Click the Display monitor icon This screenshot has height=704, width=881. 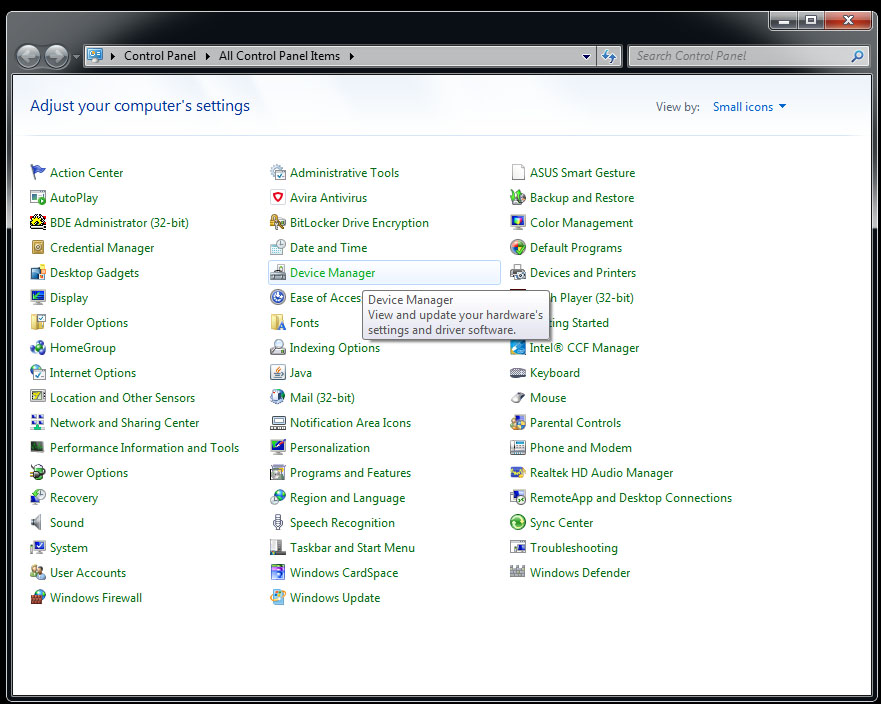tap(38, 297)
